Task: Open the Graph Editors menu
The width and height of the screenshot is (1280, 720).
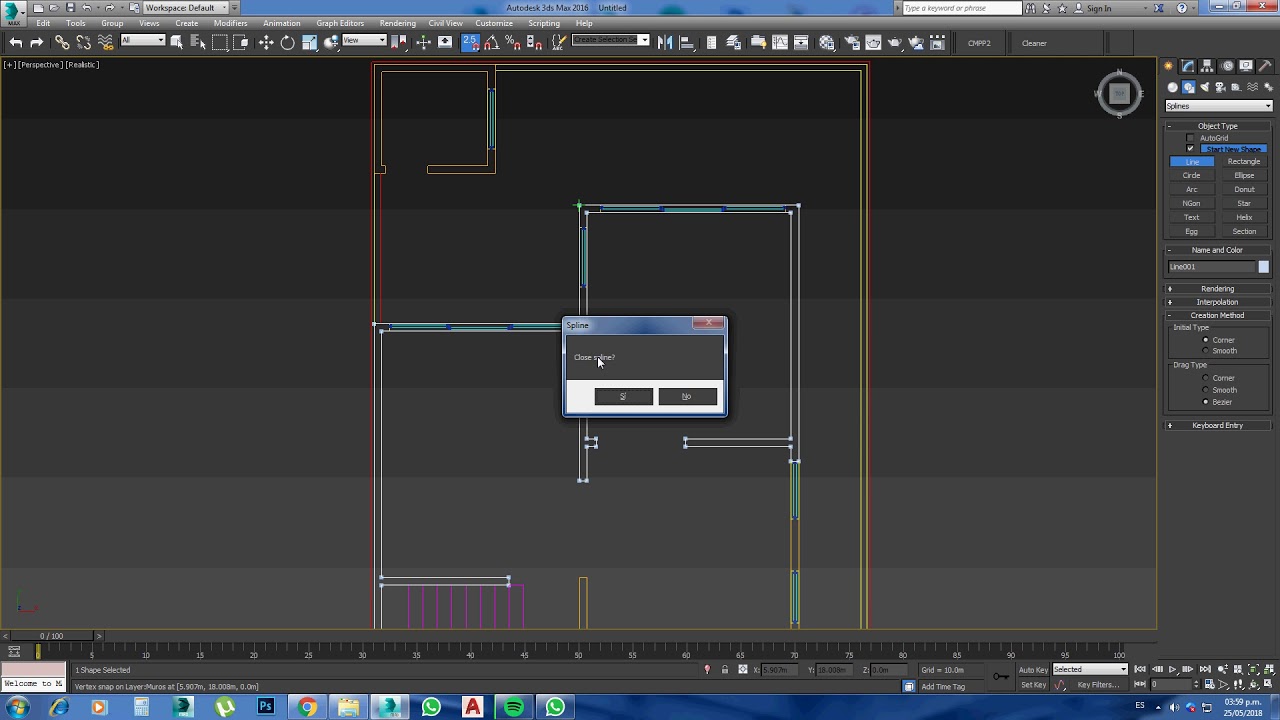Action: coord(340,23)
